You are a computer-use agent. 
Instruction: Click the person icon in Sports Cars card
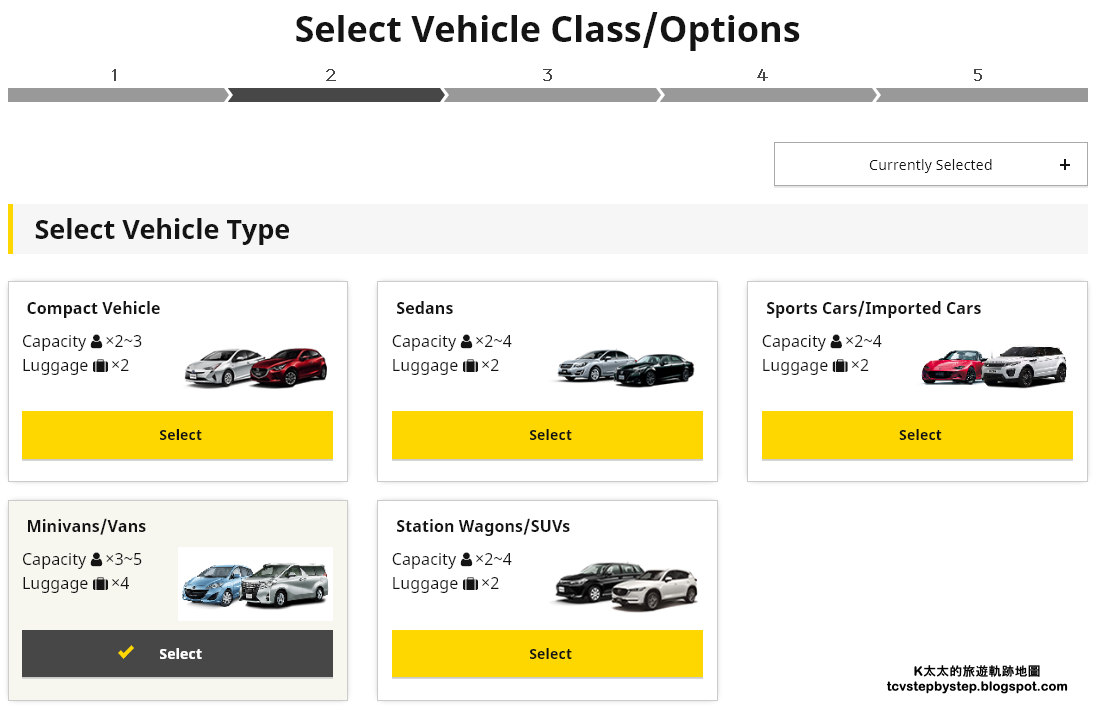pos(836,341)
